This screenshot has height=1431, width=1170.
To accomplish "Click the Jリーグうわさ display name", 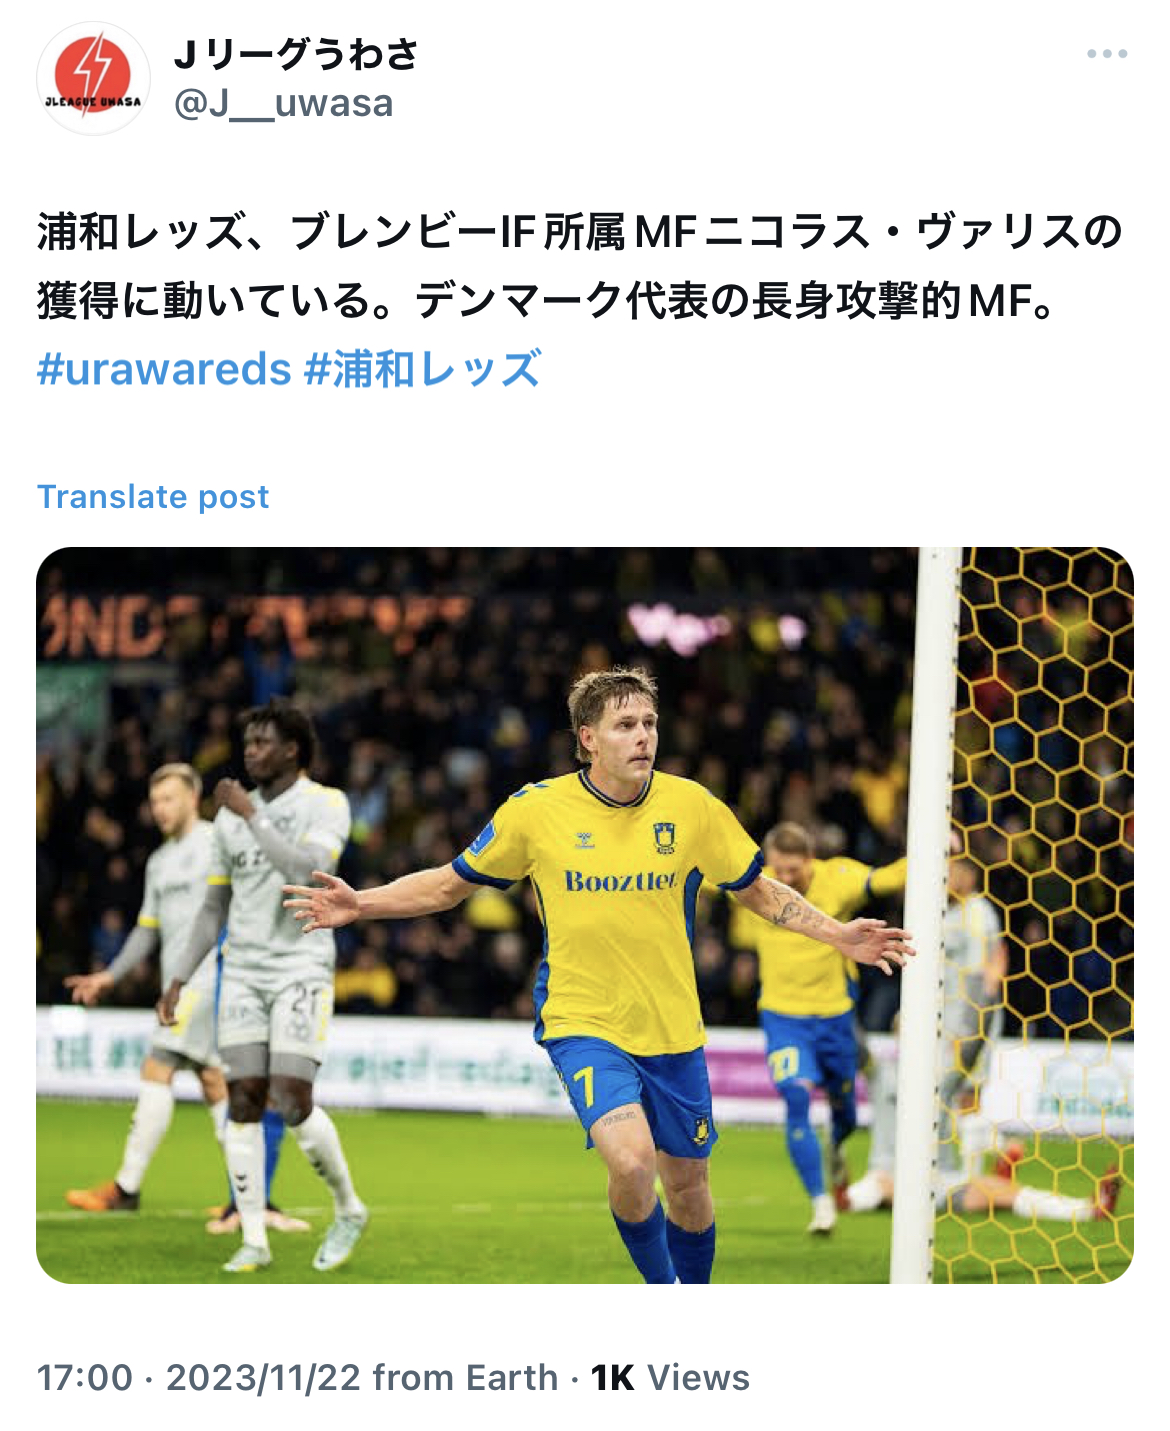I will pos(296,54).
